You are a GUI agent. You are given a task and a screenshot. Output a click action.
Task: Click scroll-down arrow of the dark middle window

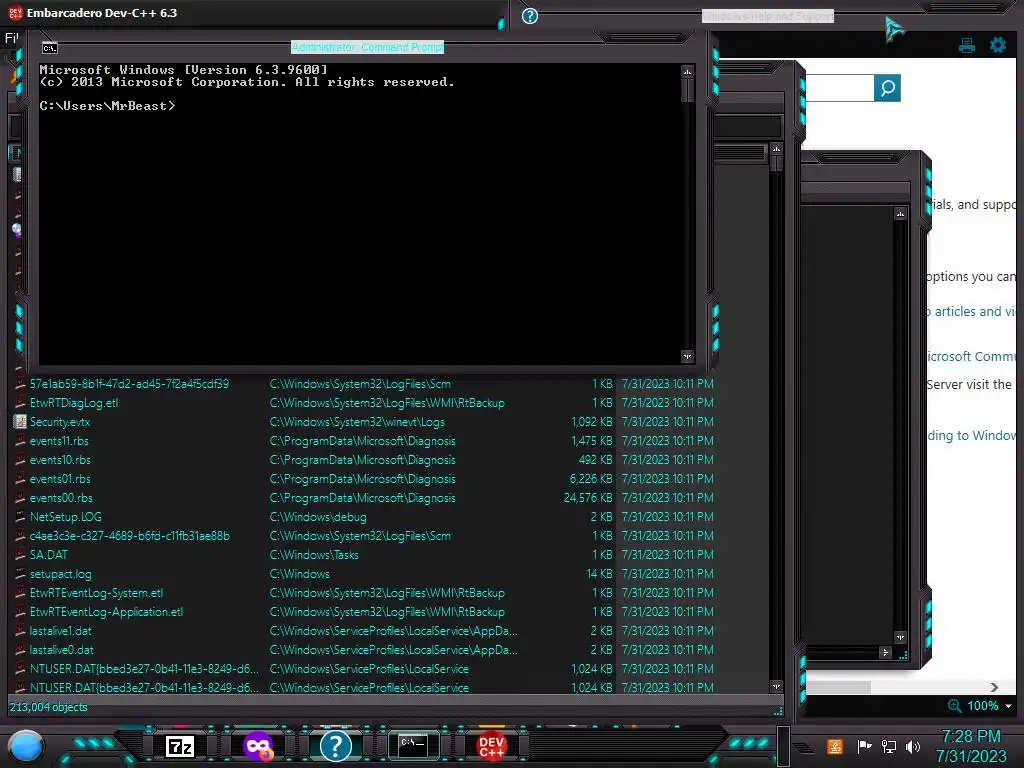pos(901,637)
